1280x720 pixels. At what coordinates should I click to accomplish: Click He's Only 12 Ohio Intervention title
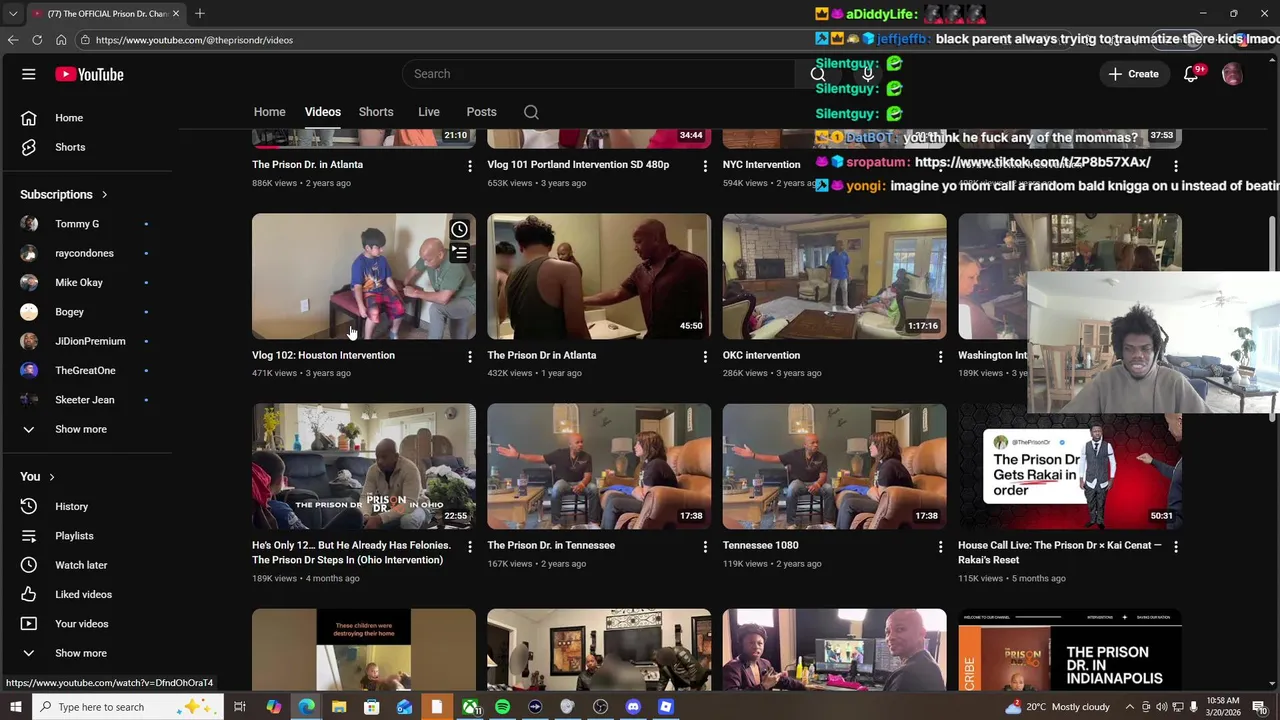click(351, 553)
